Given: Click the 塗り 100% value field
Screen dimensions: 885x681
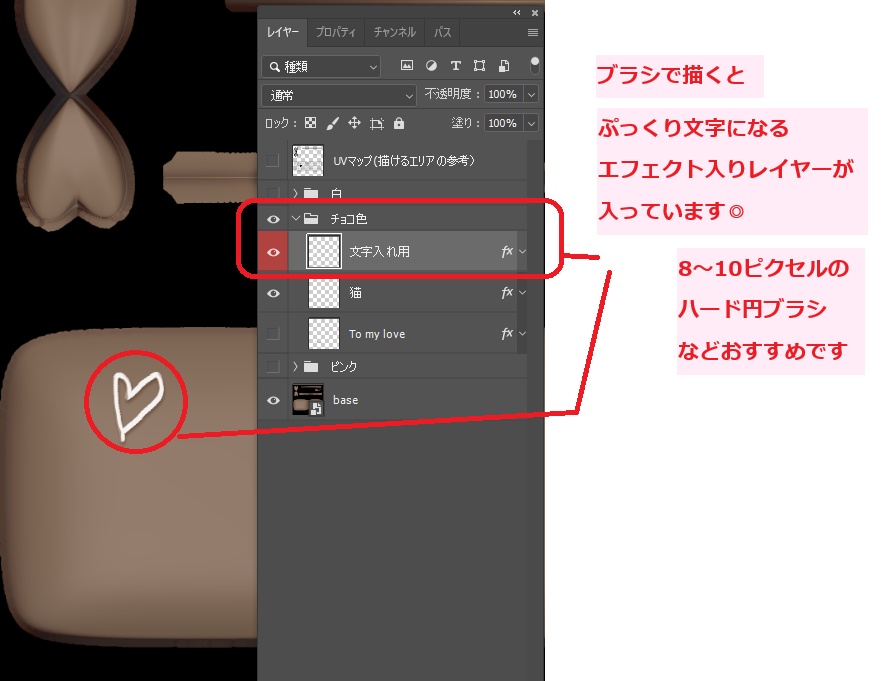Looking at the screenshot, I should (x=503, y=123).
